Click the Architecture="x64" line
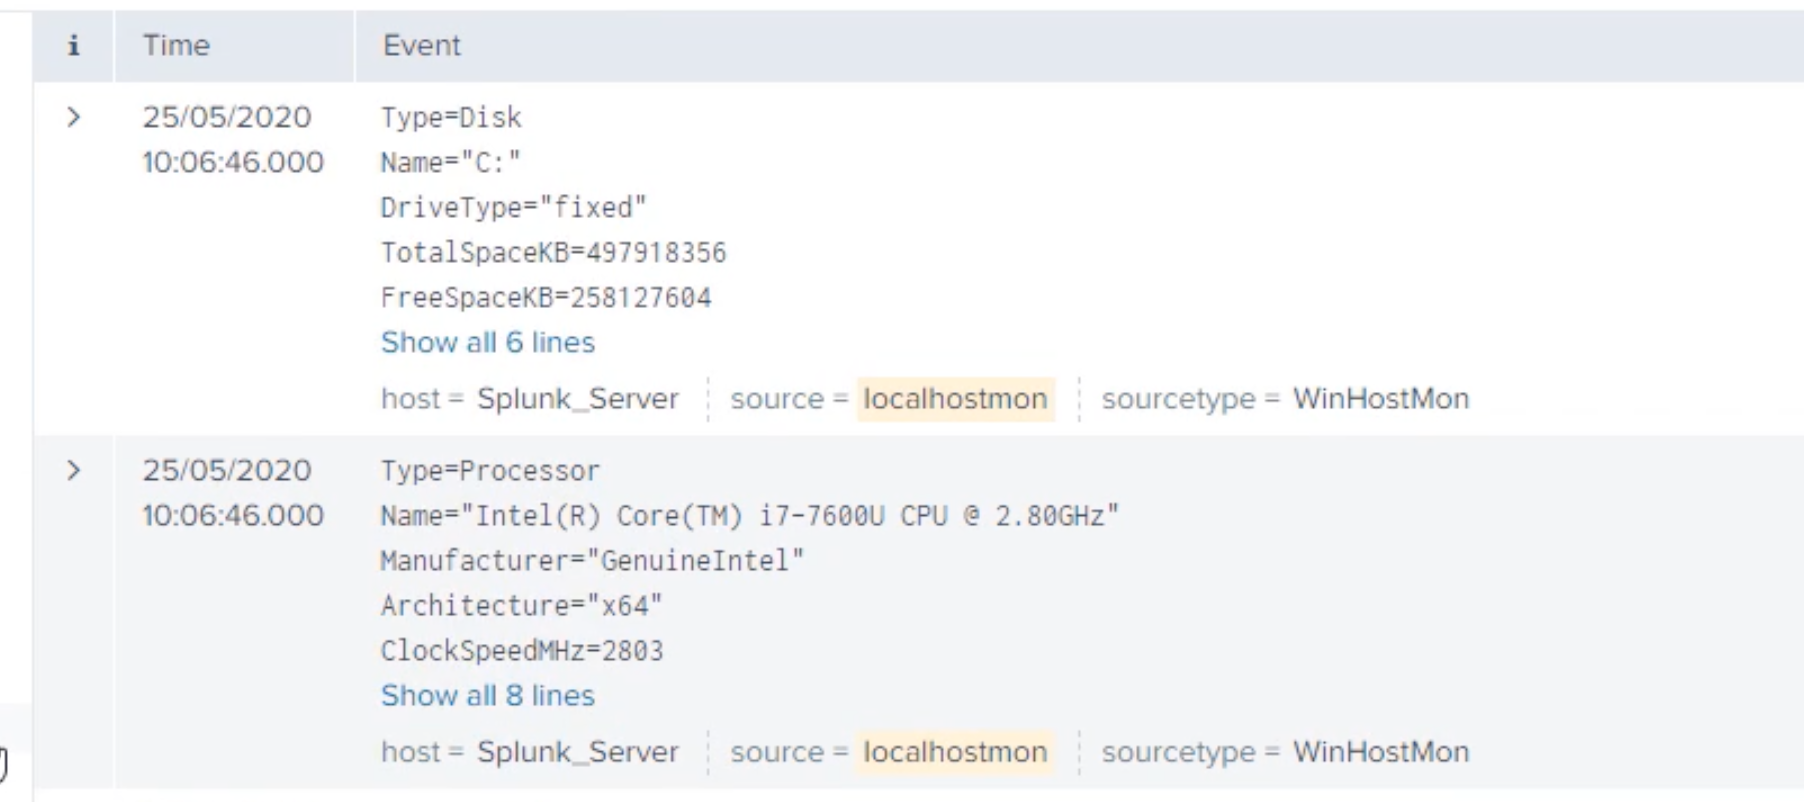The height and width of the screenshot is (802, 1804). pyautogui.click(x=521, y=605)
